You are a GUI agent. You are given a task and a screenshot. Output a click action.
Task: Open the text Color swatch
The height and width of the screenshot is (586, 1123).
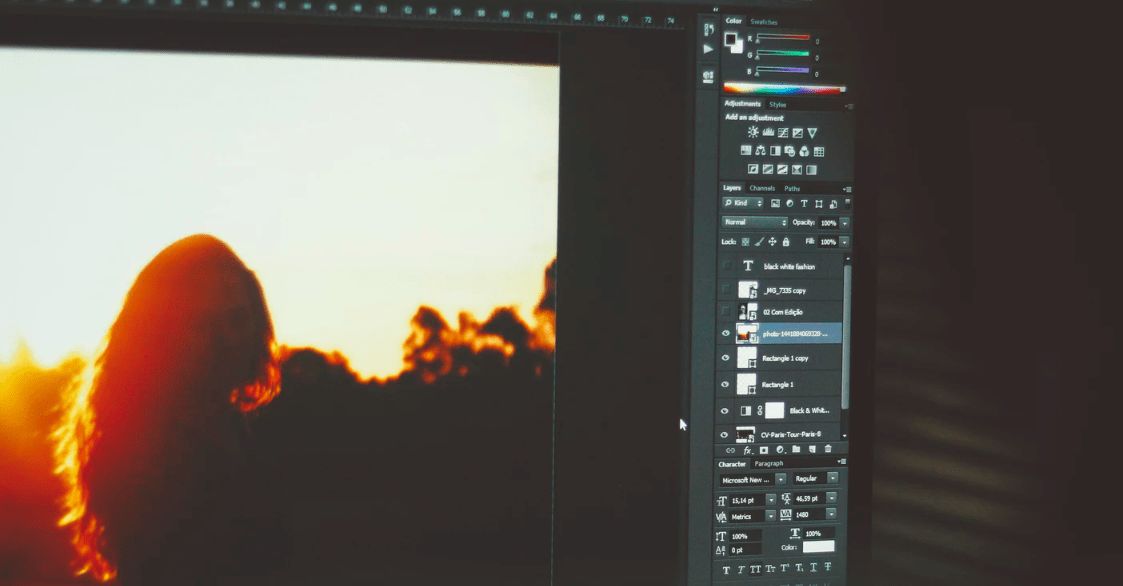click(819, 547)
